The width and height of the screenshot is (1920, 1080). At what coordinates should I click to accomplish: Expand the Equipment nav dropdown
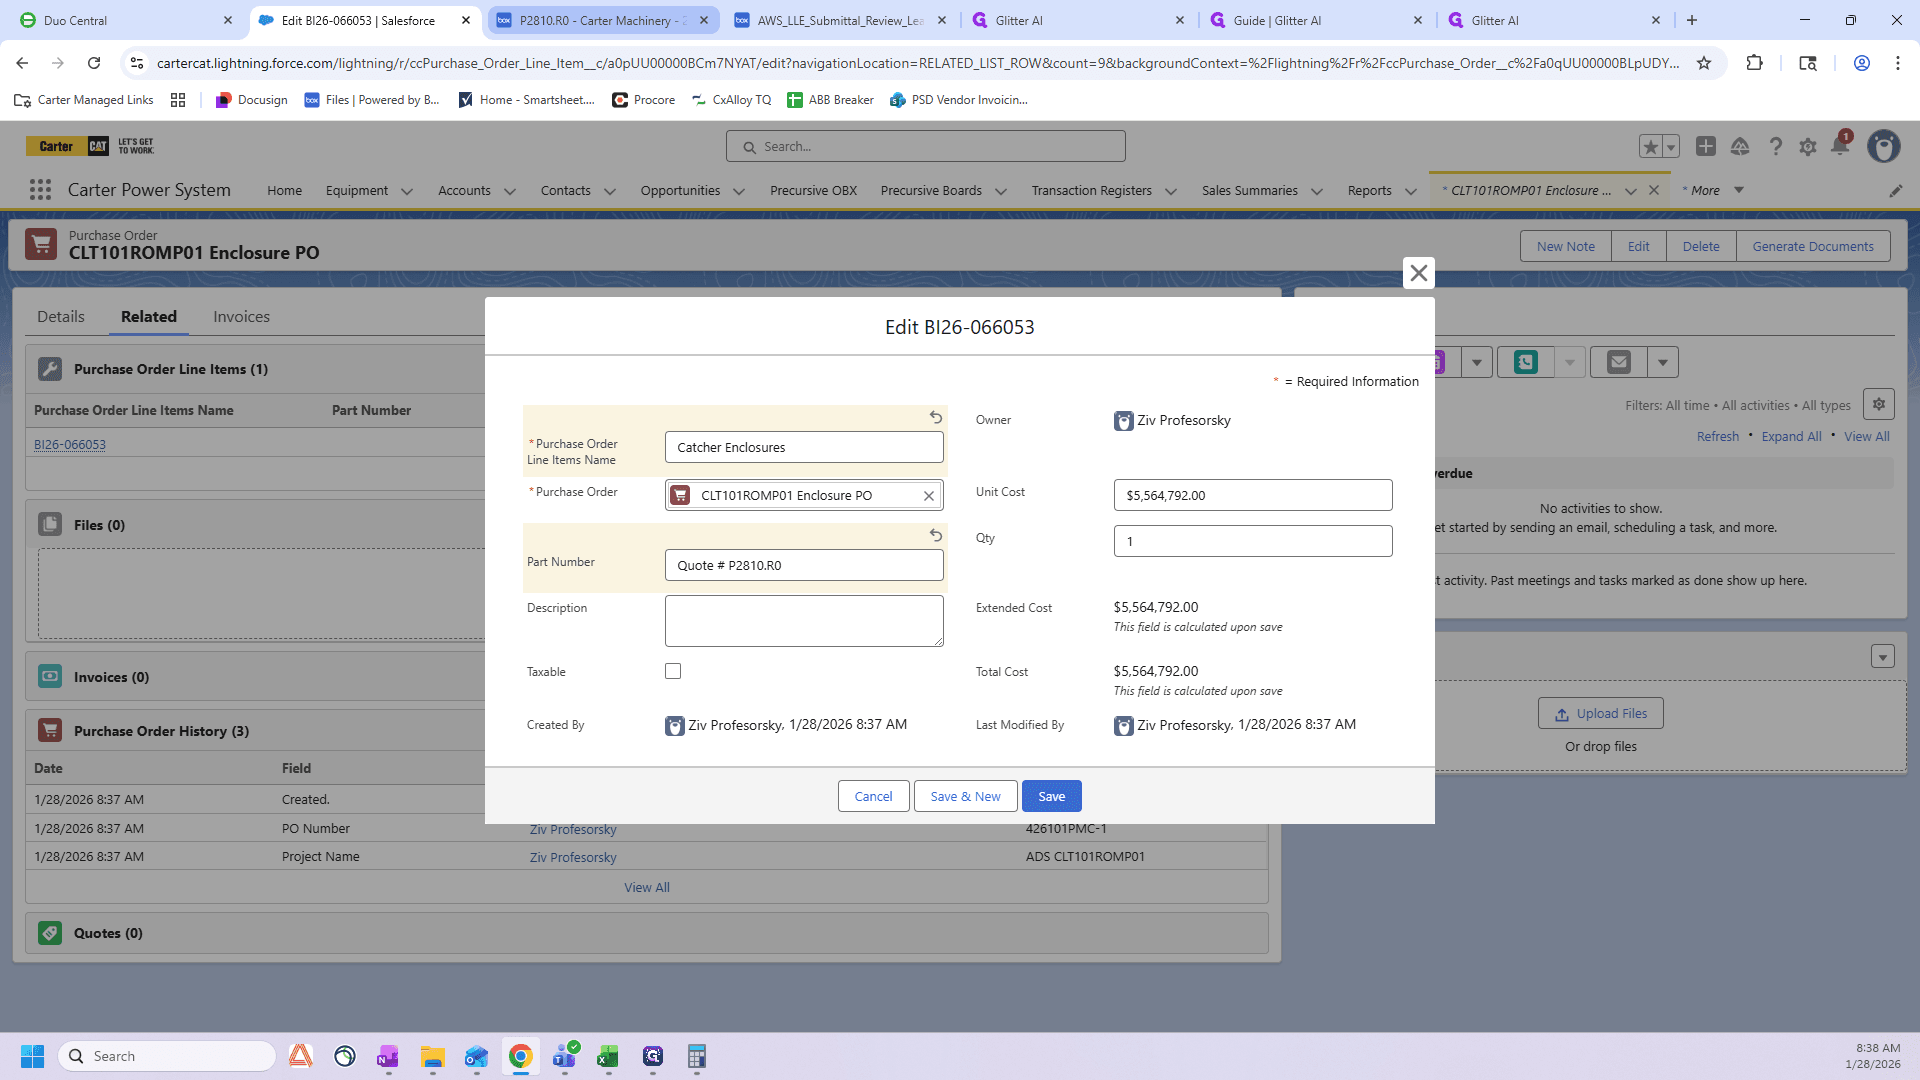tap(407, 191)
